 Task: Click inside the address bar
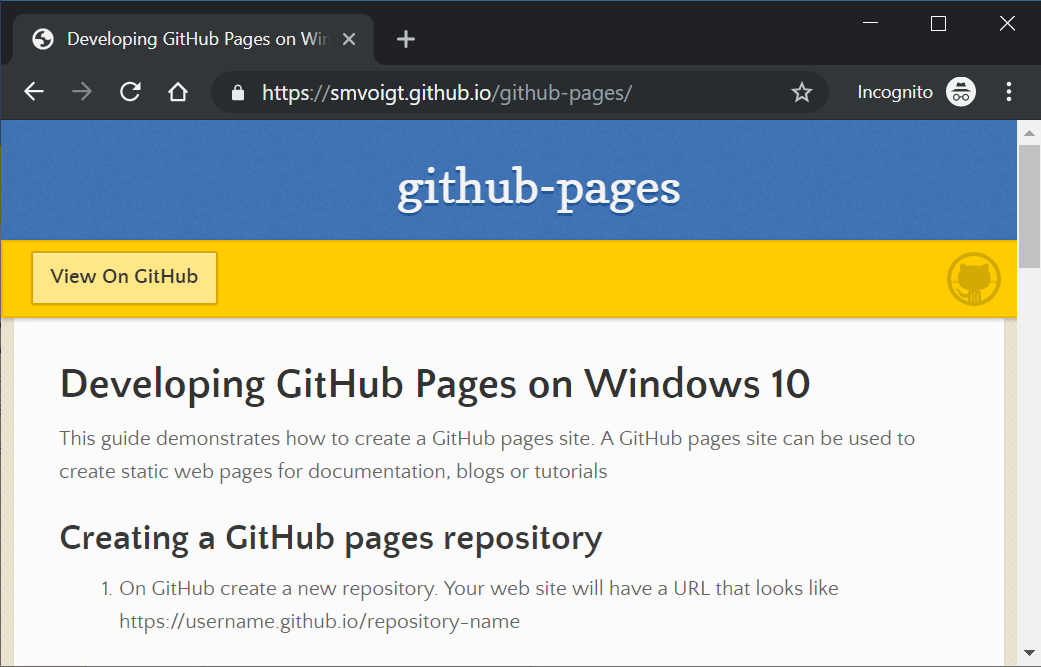tap(500, 91)
